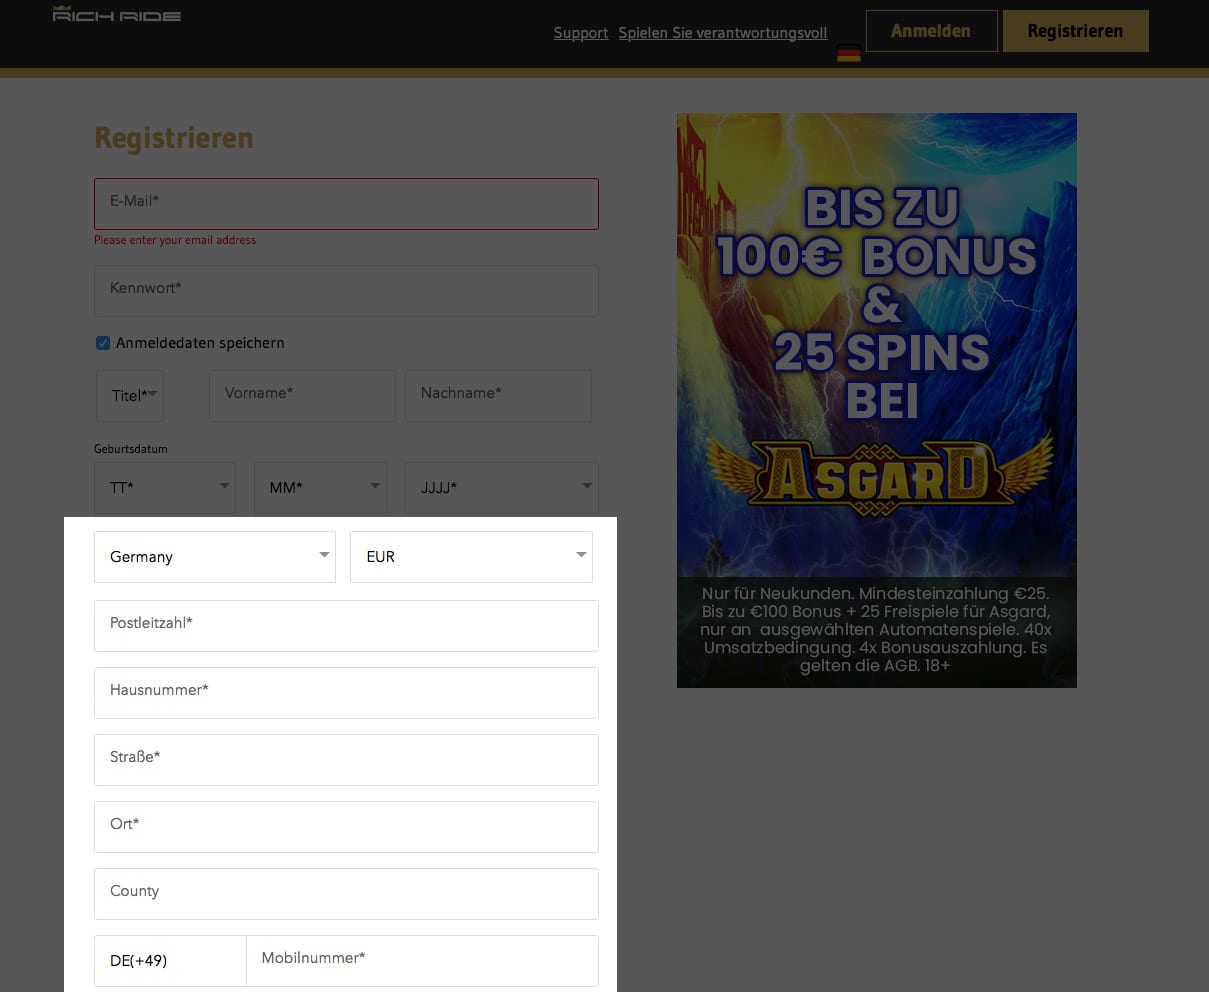This screenshot has width=1209, height=992.
Task: Focus the Kennwort input field
Action: 346,291
